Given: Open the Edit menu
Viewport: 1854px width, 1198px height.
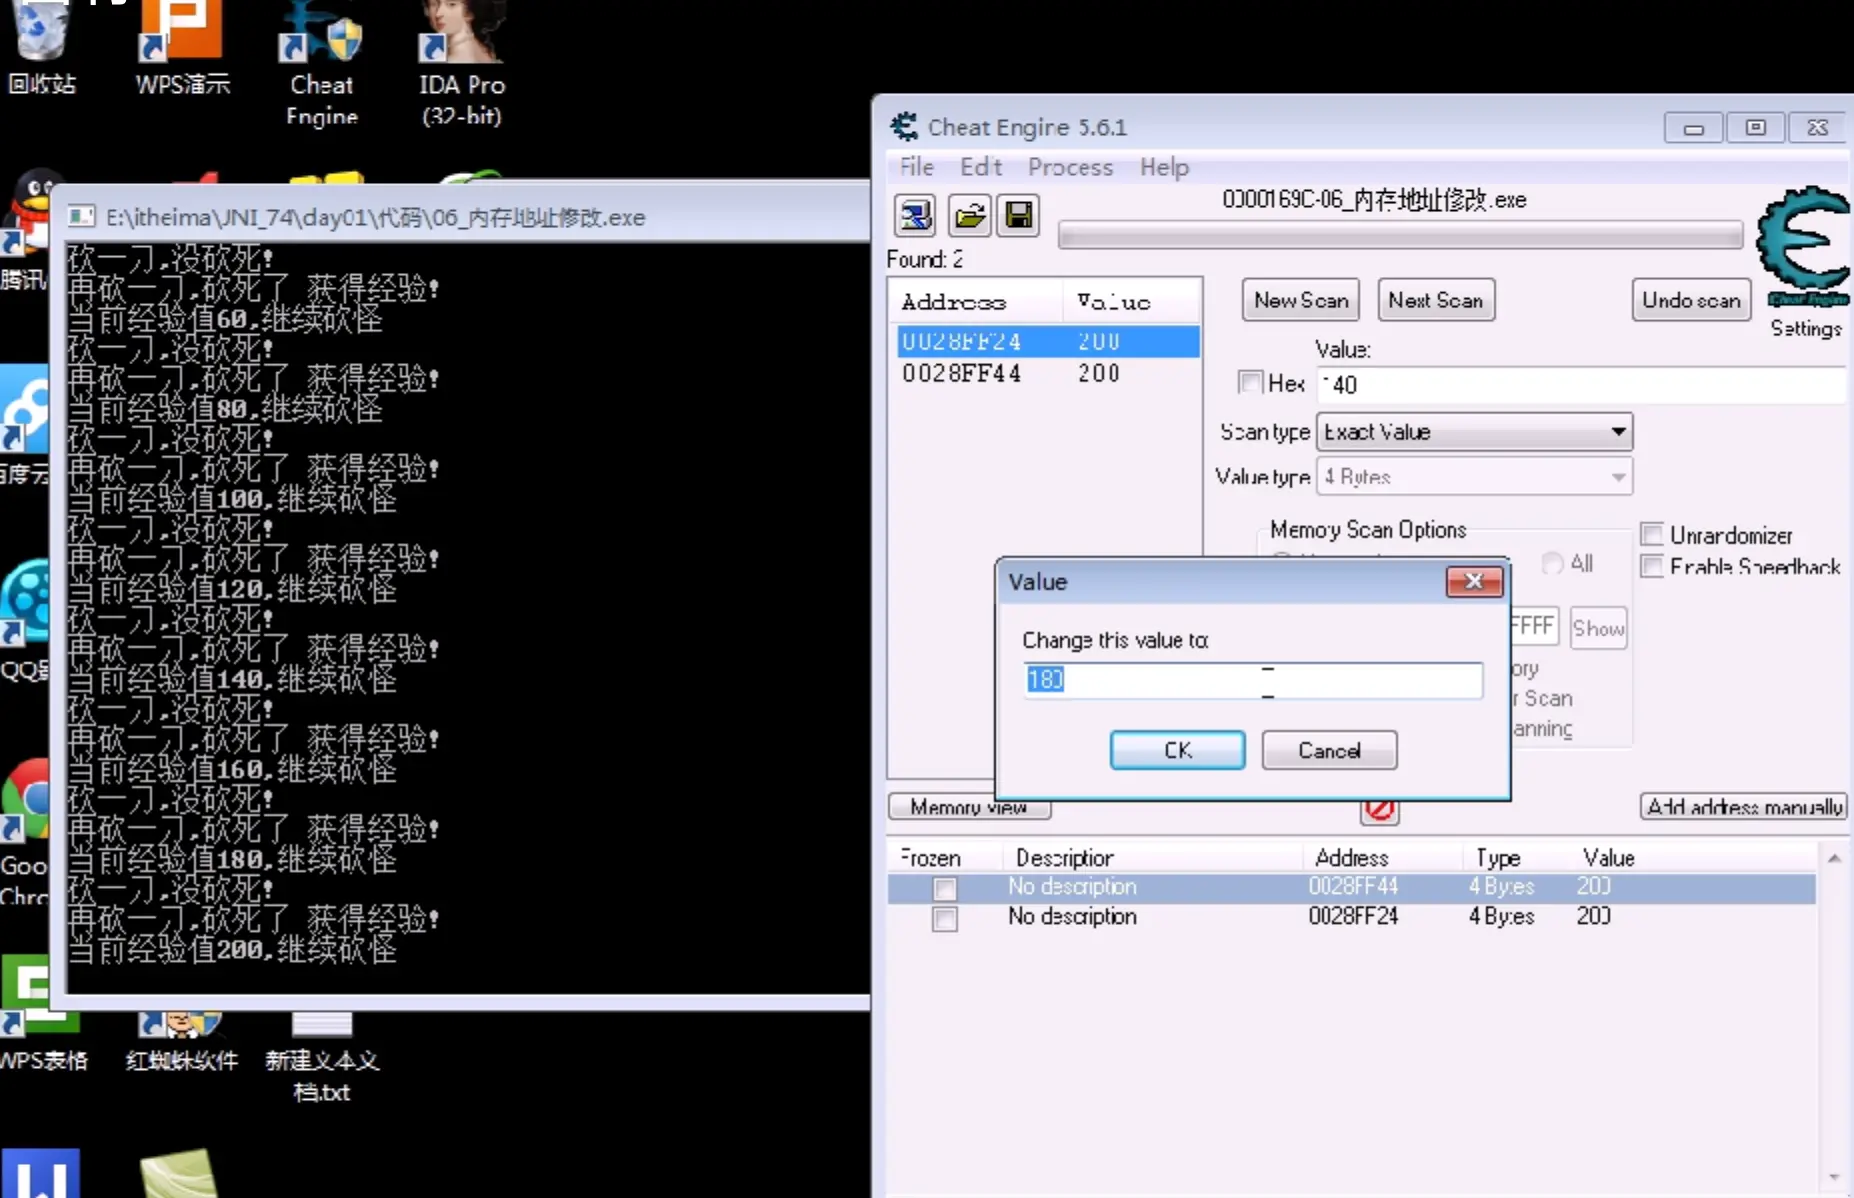Looking at the screenshot, I should [x=980, y=167].
